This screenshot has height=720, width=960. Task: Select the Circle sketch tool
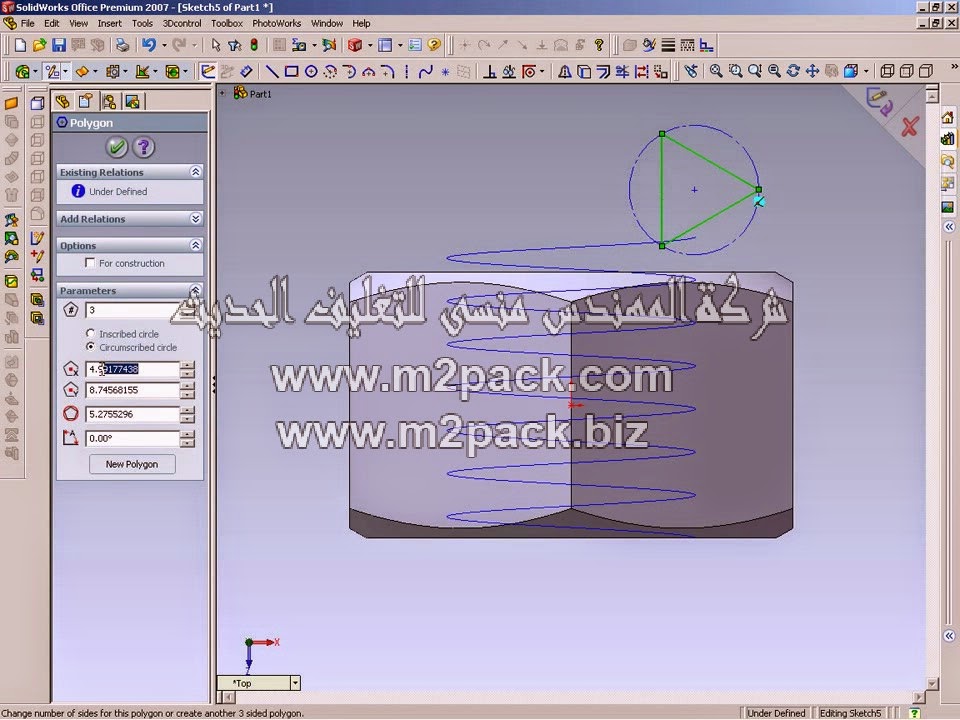pyautogui.click(x=311, y=72)
